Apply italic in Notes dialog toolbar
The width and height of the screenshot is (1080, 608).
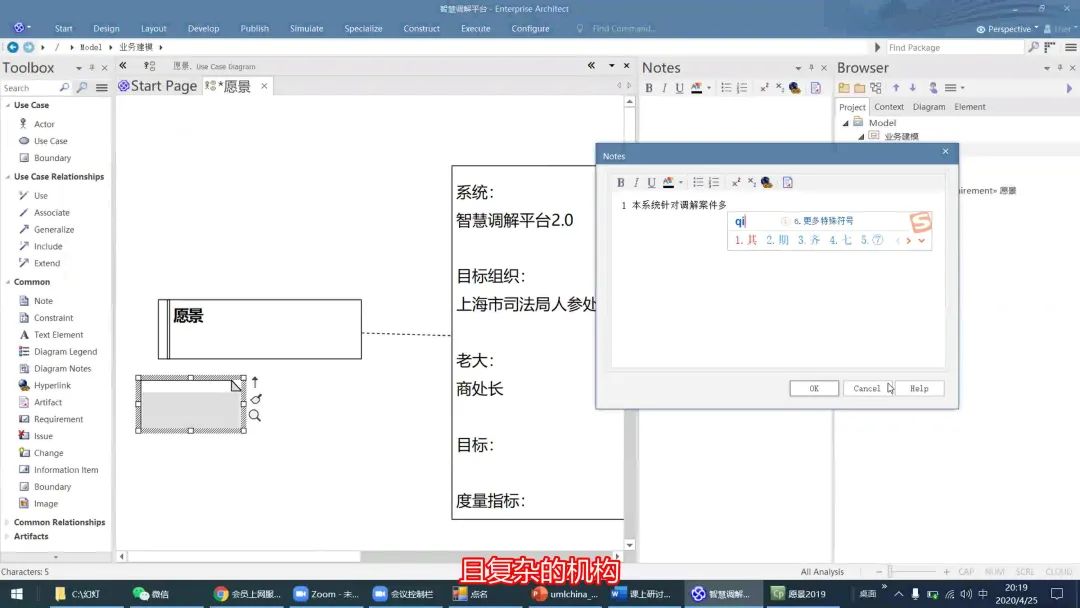636,182
